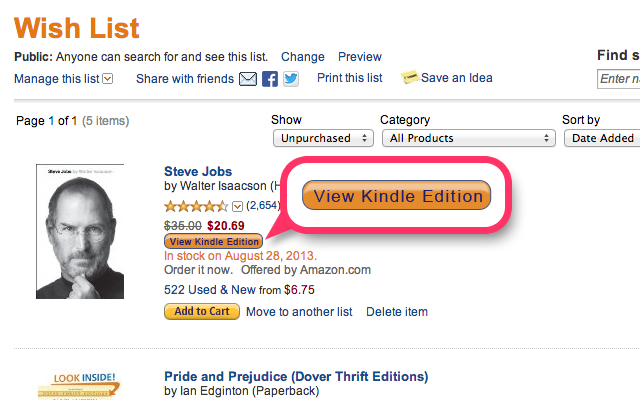Open 522 Used & New offers link

[239, 290]
